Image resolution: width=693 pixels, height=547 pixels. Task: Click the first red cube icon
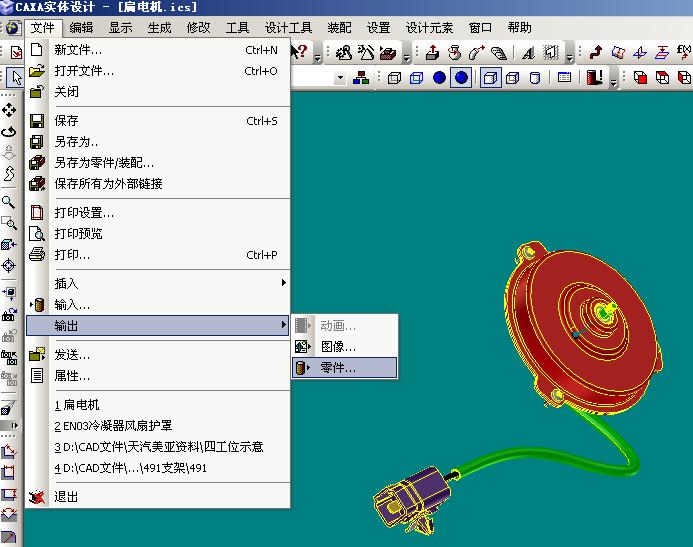pyautogui.click(x=640, y=78)
